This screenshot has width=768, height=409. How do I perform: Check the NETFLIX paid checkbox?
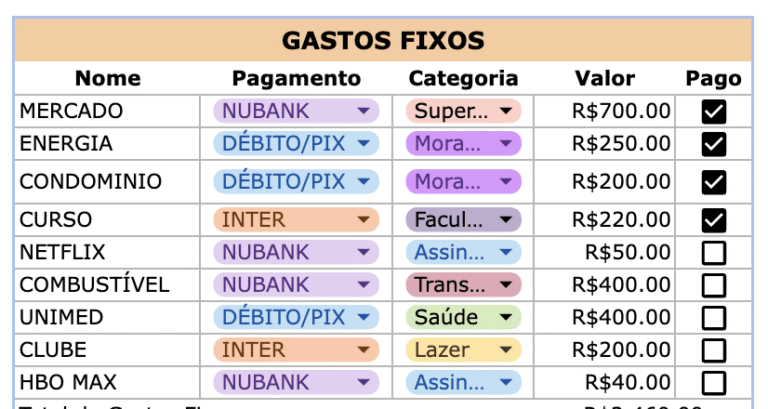point(713,253)
